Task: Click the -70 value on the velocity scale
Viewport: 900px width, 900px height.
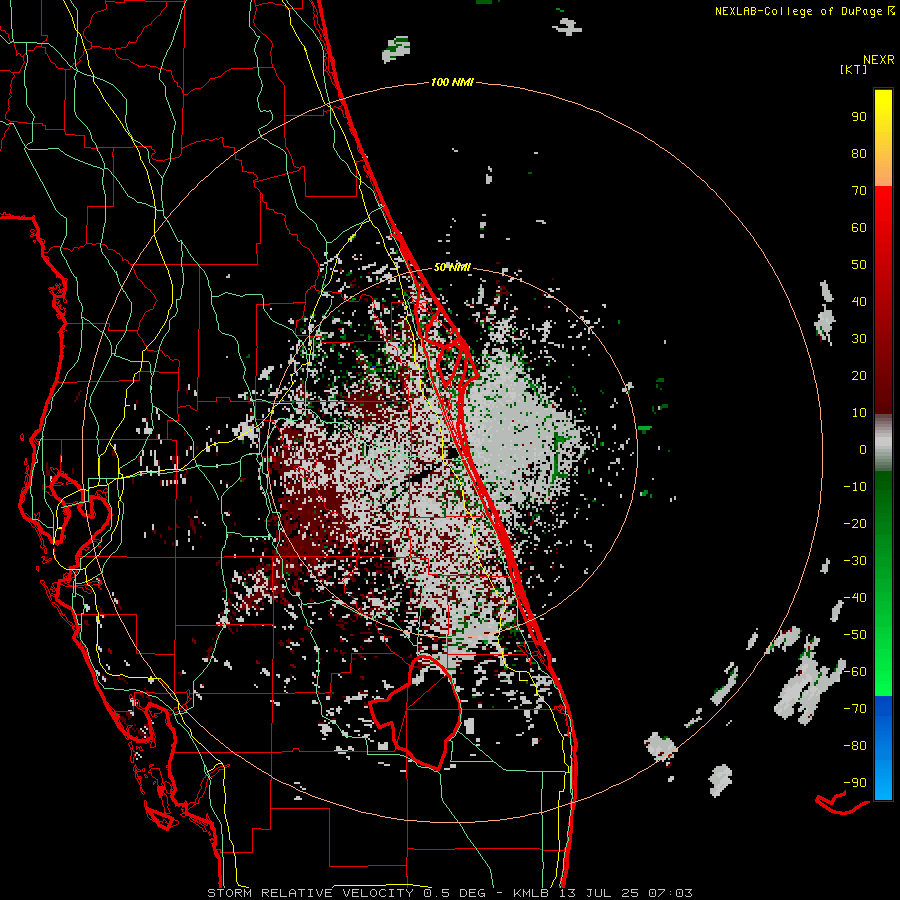Action: (x=855, y=709)
